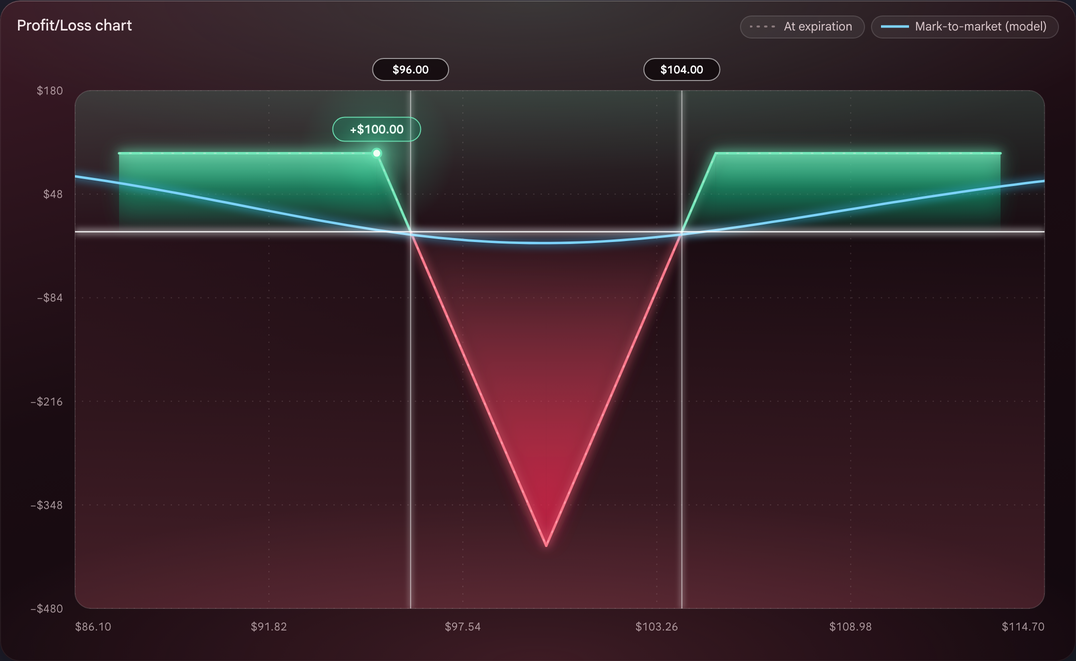Screen dimensions: 1076x661
Task: Click the $86.10 x-axis label
Action: (93, 627)
